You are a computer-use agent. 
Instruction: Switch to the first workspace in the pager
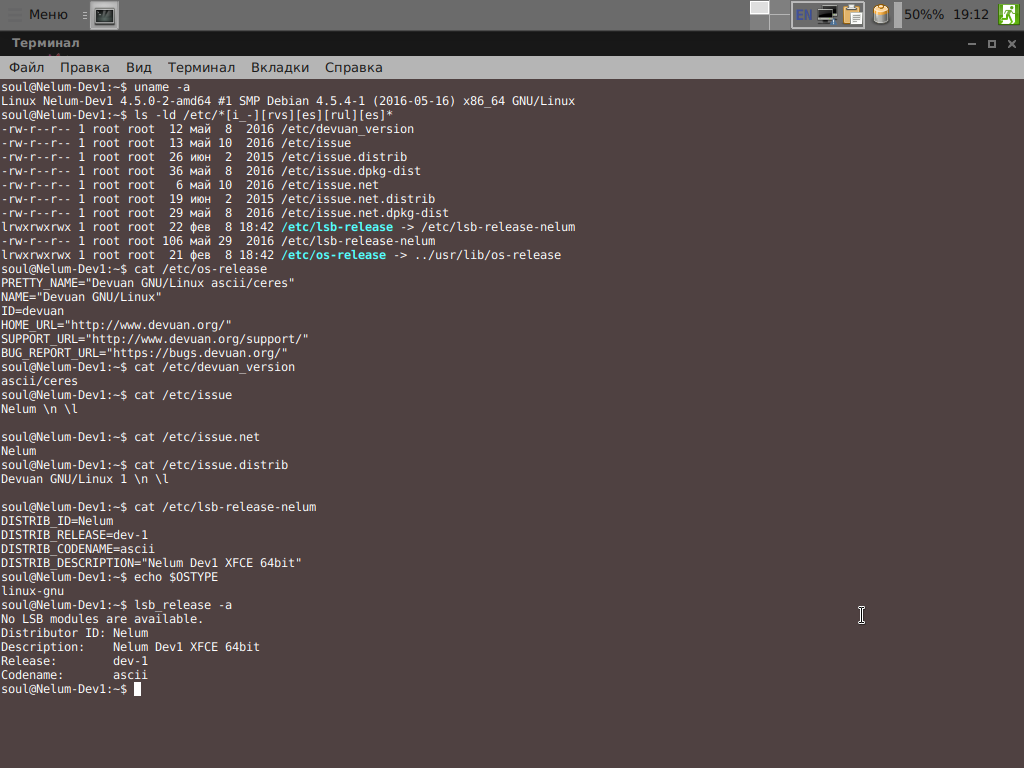[759, 8]
